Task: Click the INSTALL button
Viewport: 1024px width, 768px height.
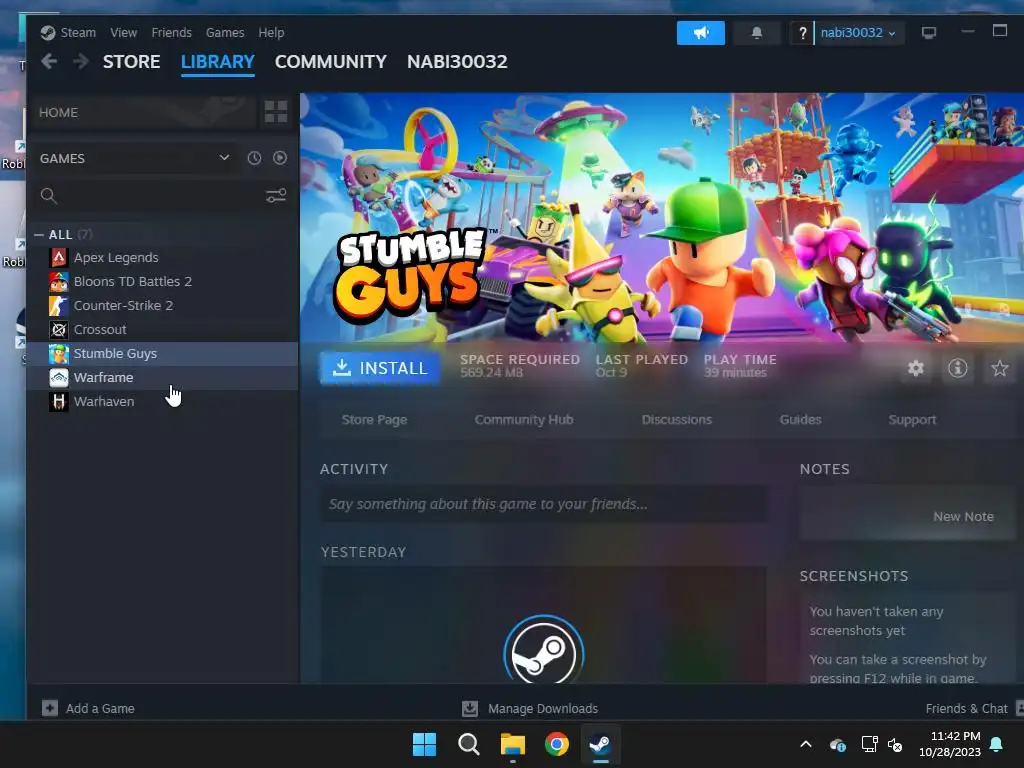Action: 379,368
